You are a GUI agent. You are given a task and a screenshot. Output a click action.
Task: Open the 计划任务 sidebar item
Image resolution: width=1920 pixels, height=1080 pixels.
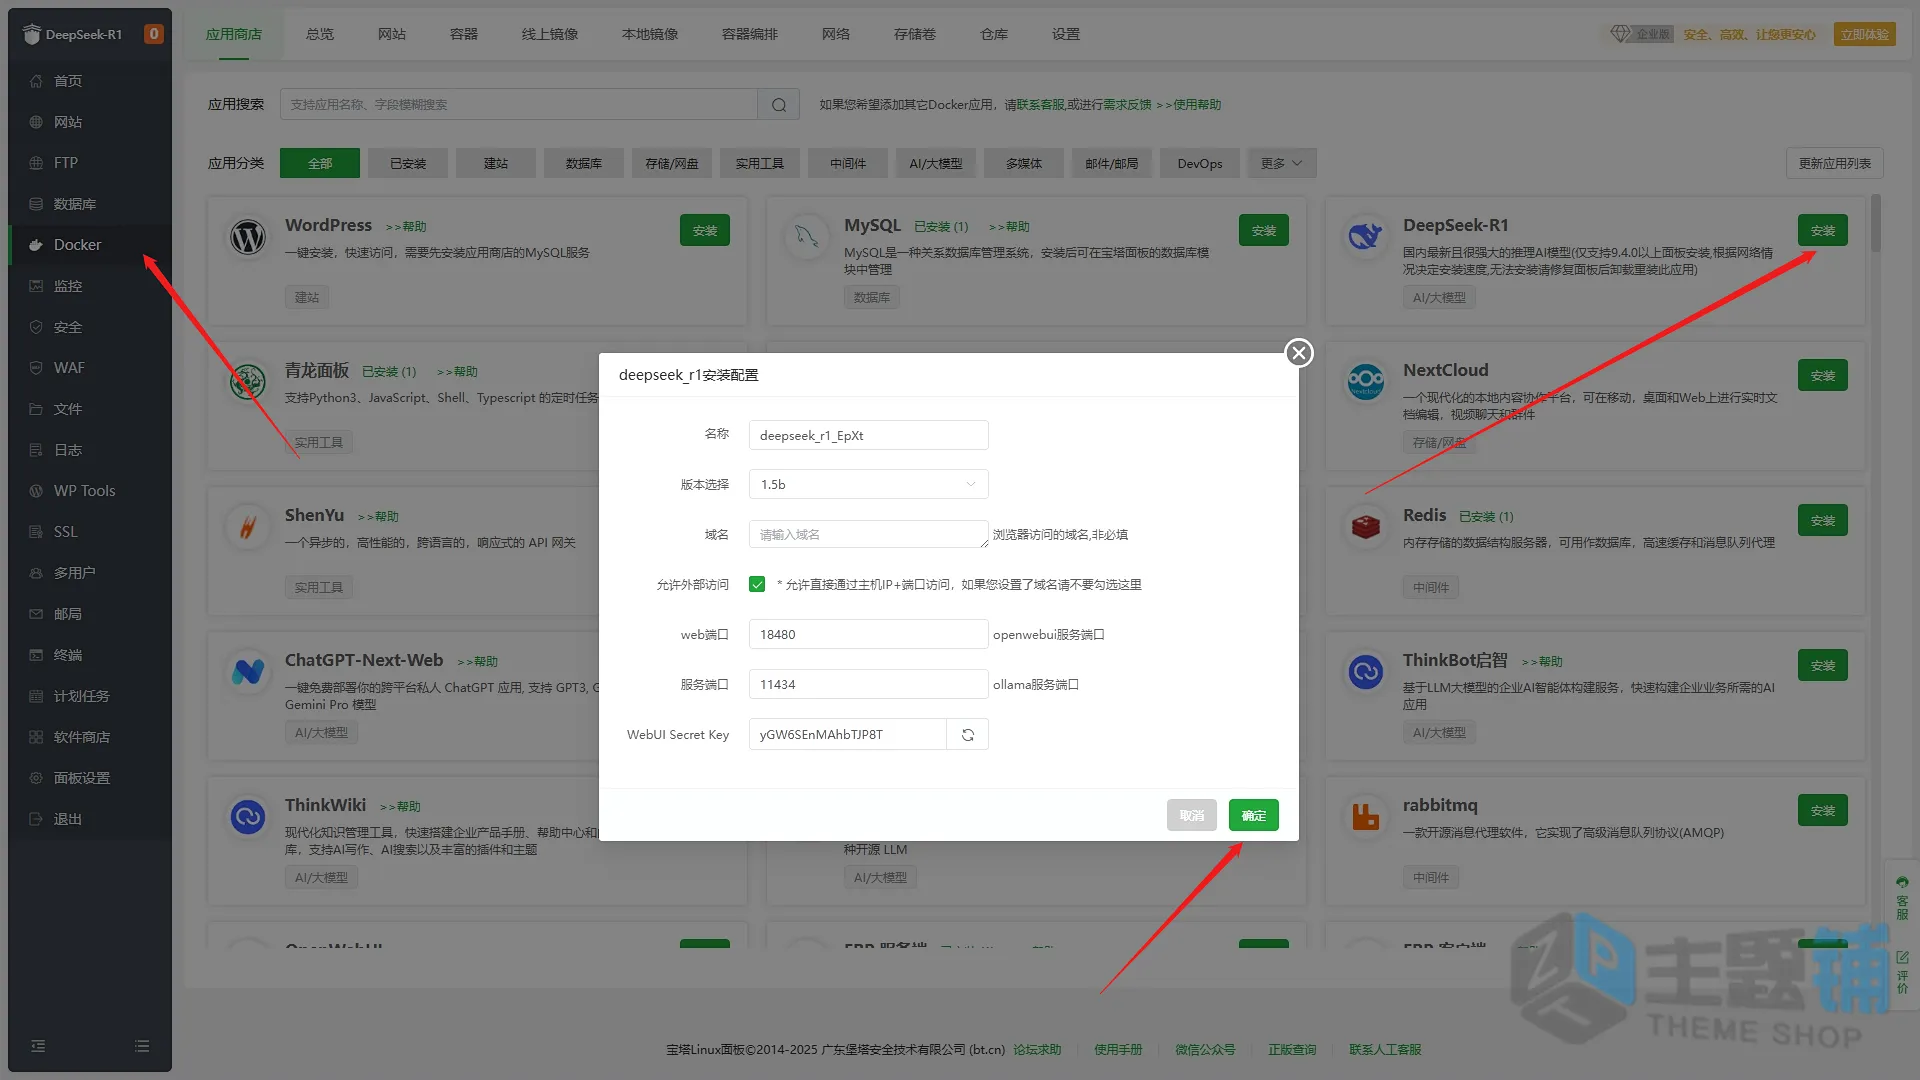(x=90, y=696)
